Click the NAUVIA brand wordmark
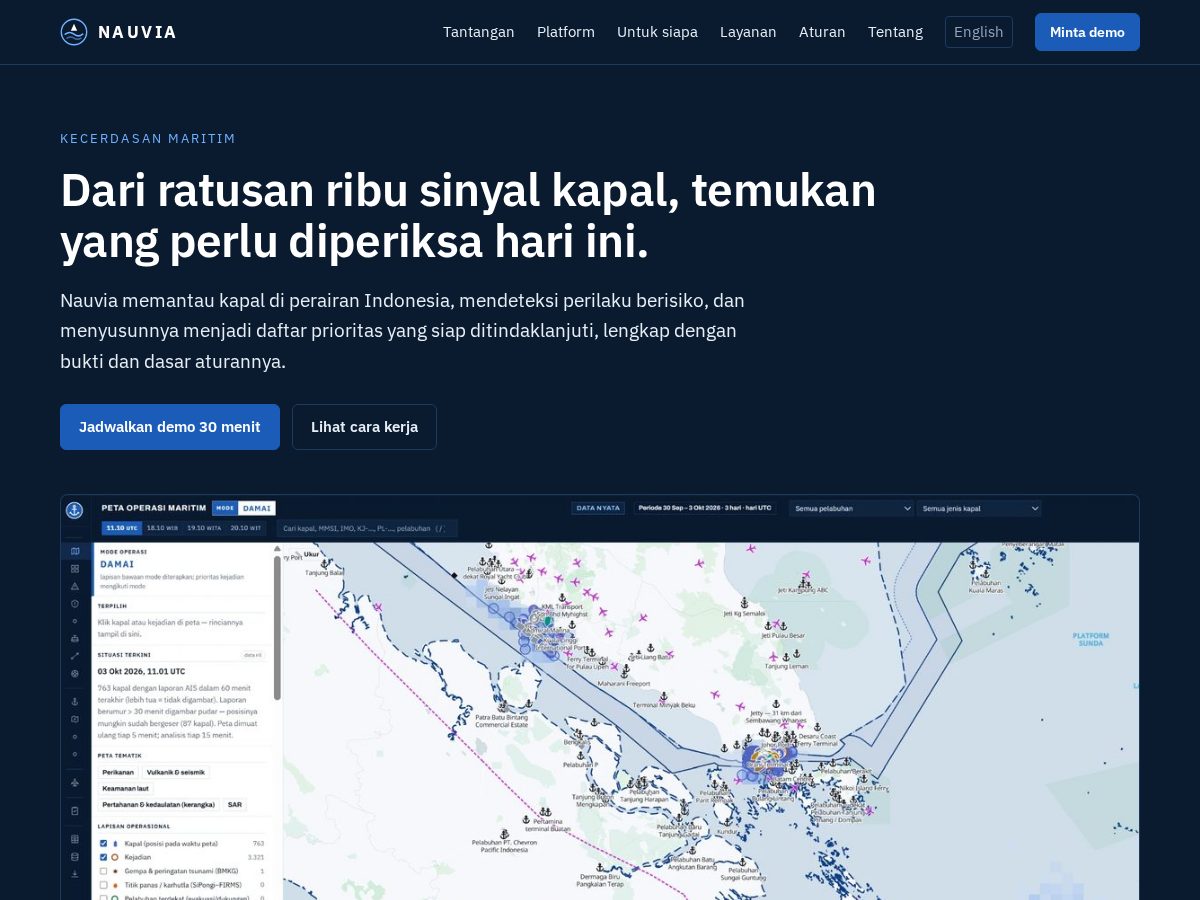This screenshot has width=1200, height=900. point(137,32)
